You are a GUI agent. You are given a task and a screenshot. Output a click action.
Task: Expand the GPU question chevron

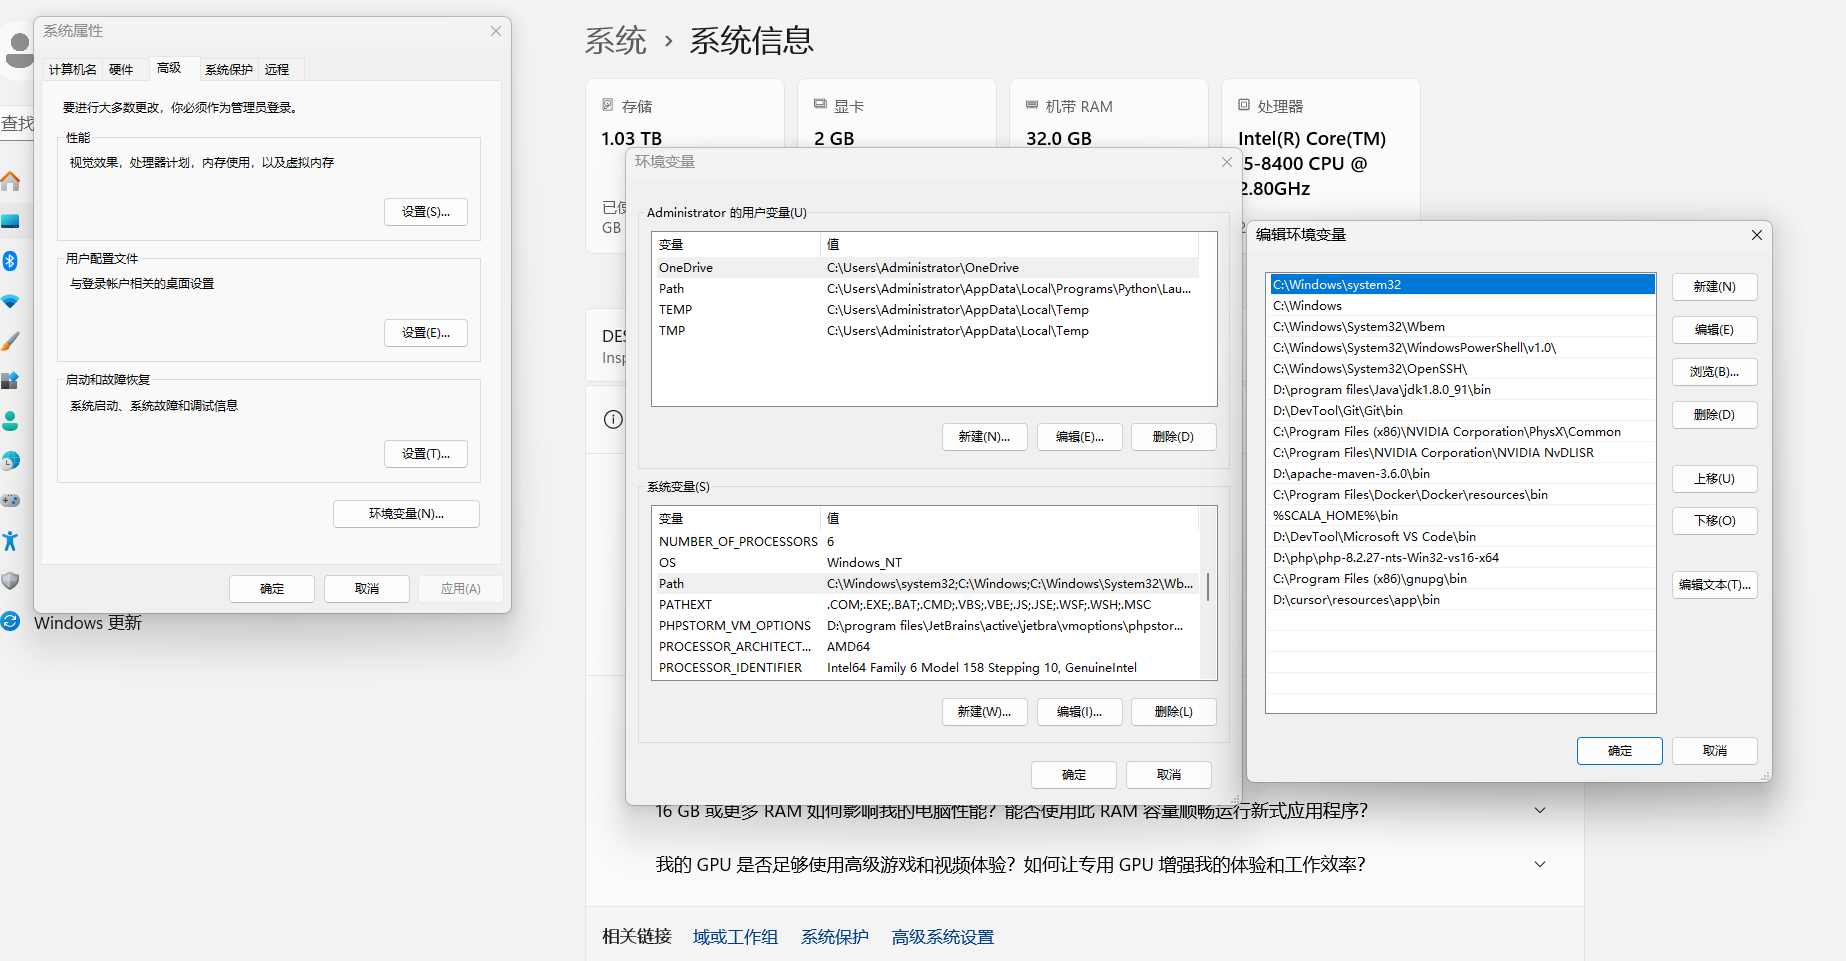(x=1539, y=864)
